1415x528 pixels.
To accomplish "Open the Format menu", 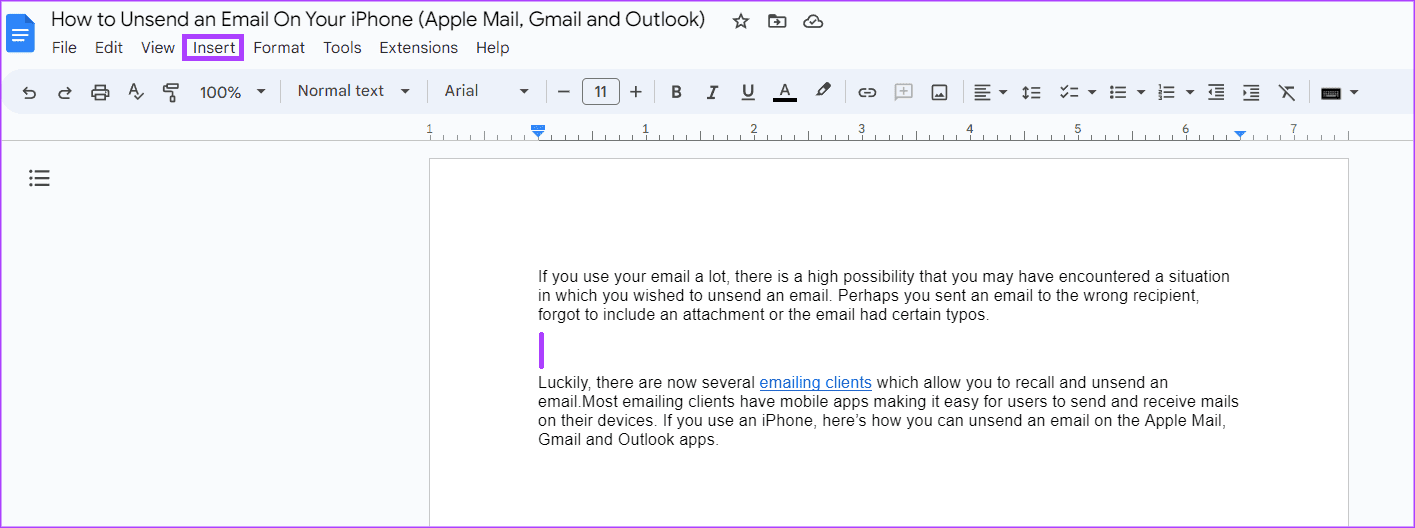I will tap(279, 48).
